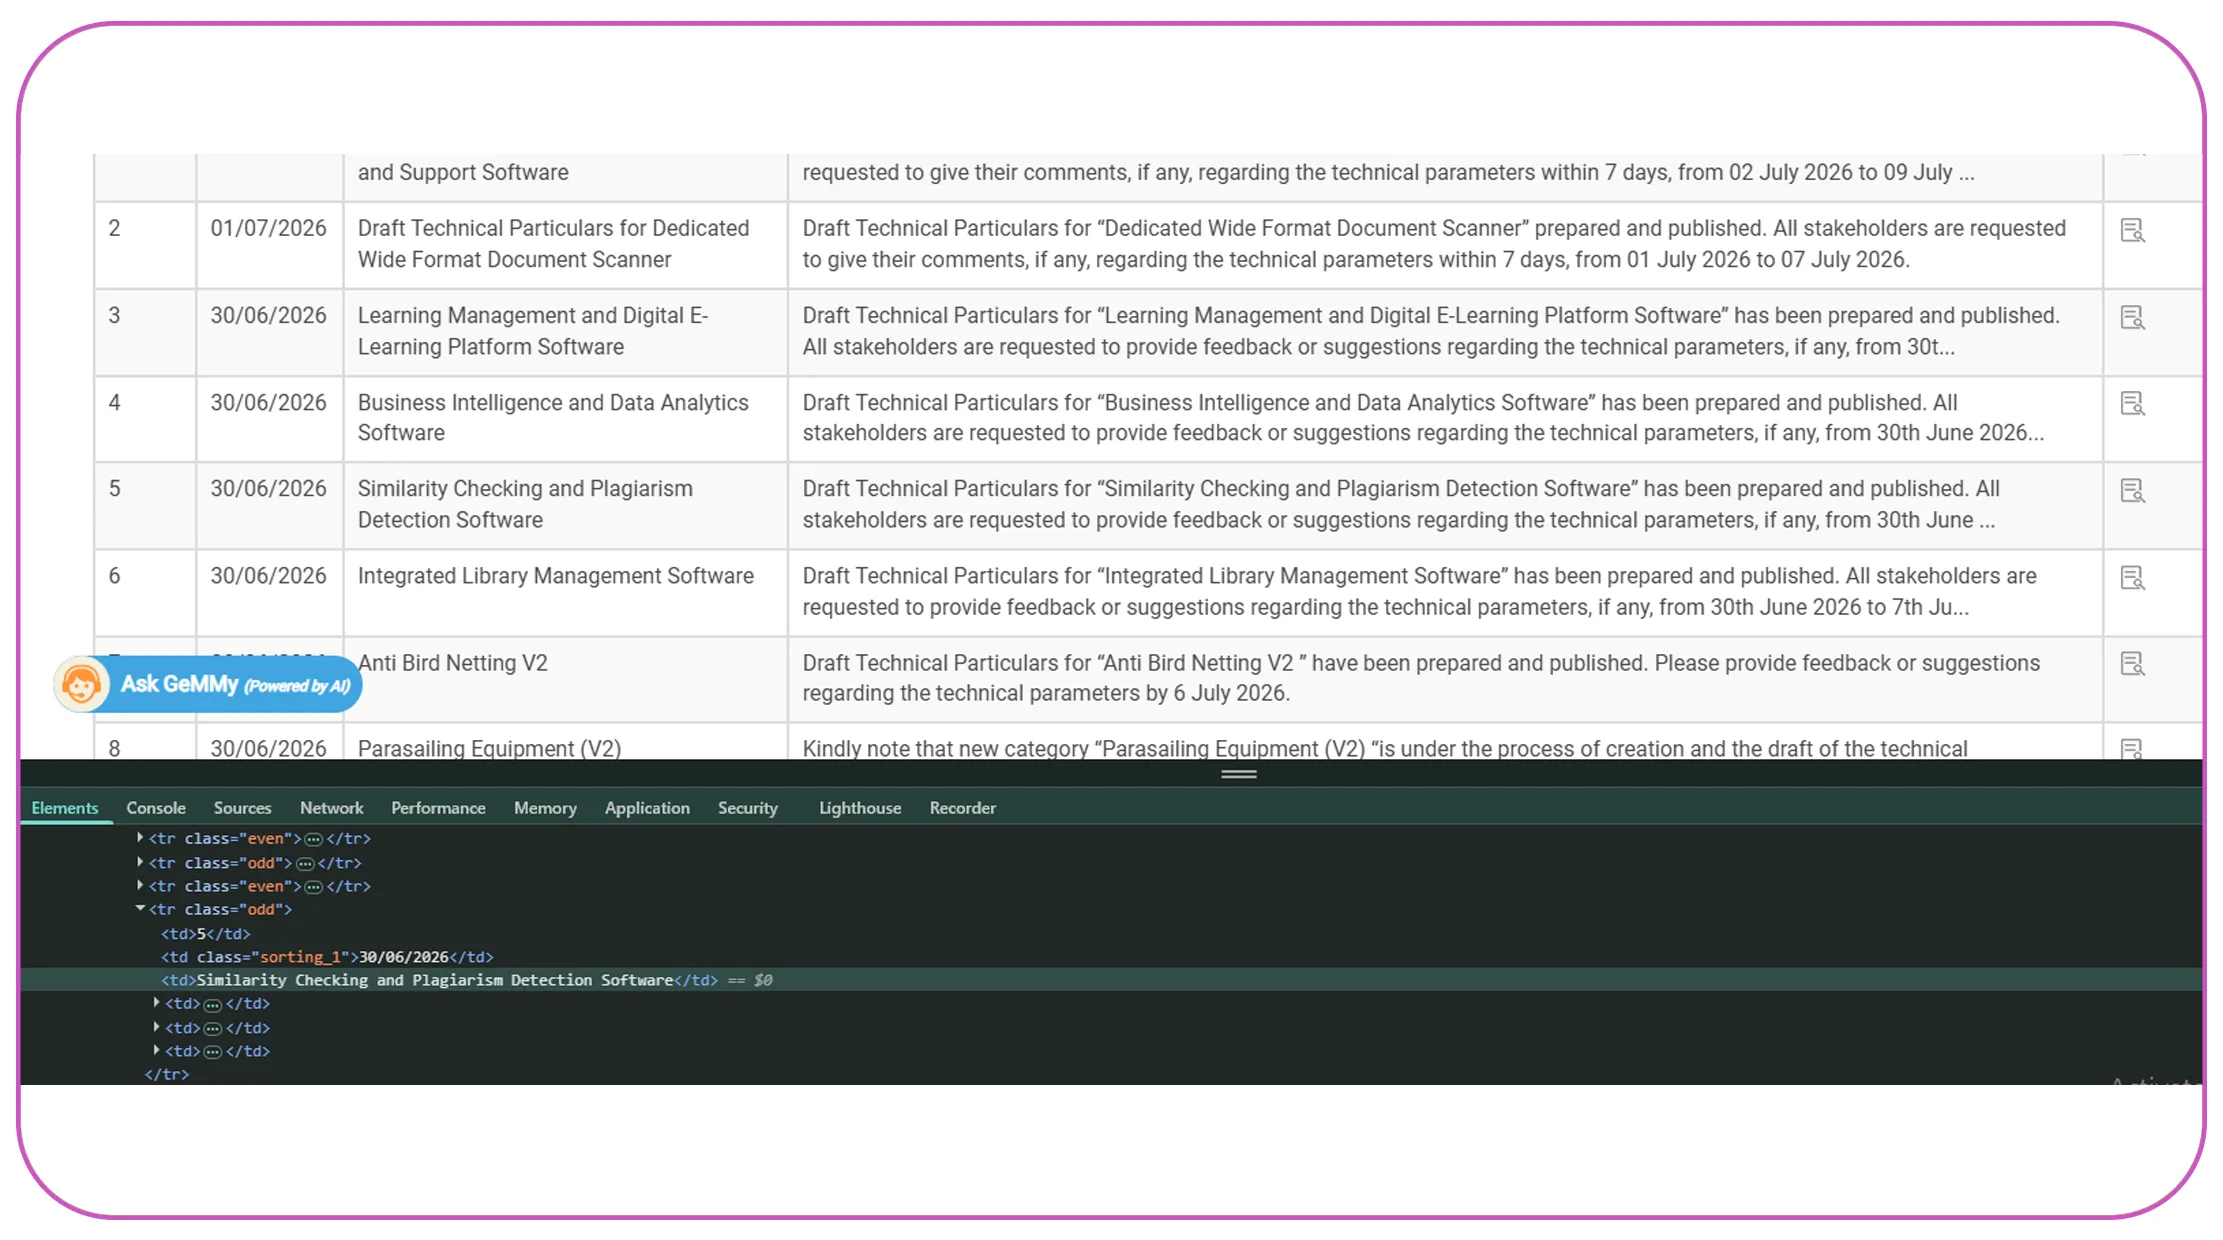Open the Application tab
Image resolution: width=2223 pixels, height=1240 pixels.
(x=647, y=808)
